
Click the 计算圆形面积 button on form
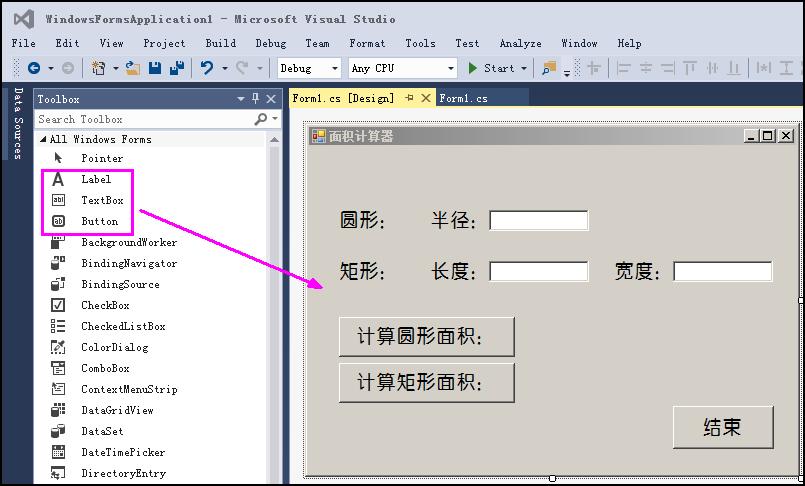coord(427,337)
